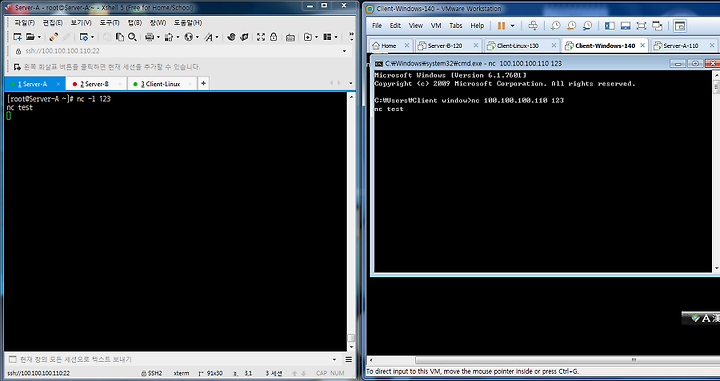This screenshot has width=720, height=381.
Task: Launch Xmanager via the toolbar icon beside Xftp
Action: tap(244, 37)
